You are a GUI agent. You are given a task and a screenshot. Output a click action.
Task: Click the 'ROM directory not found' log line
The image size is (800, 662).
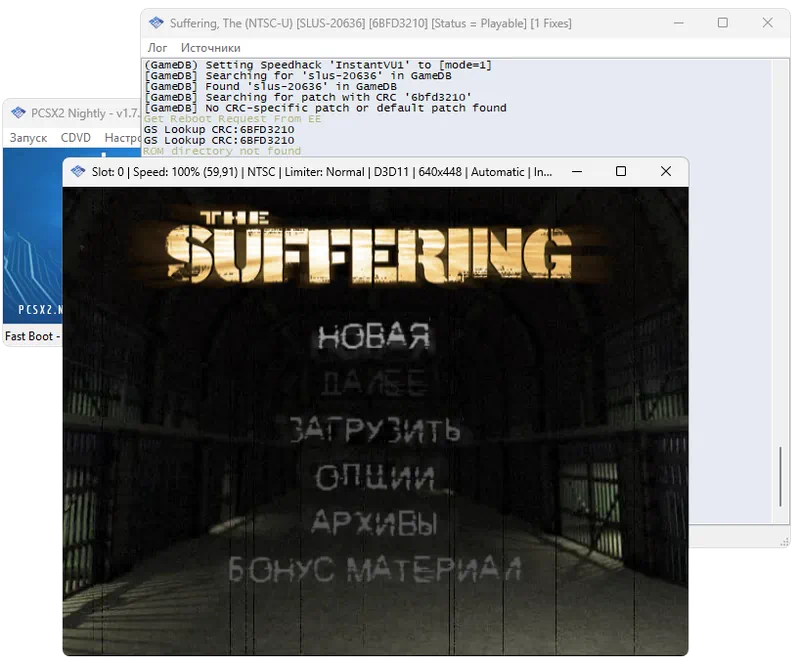(222, 151)
